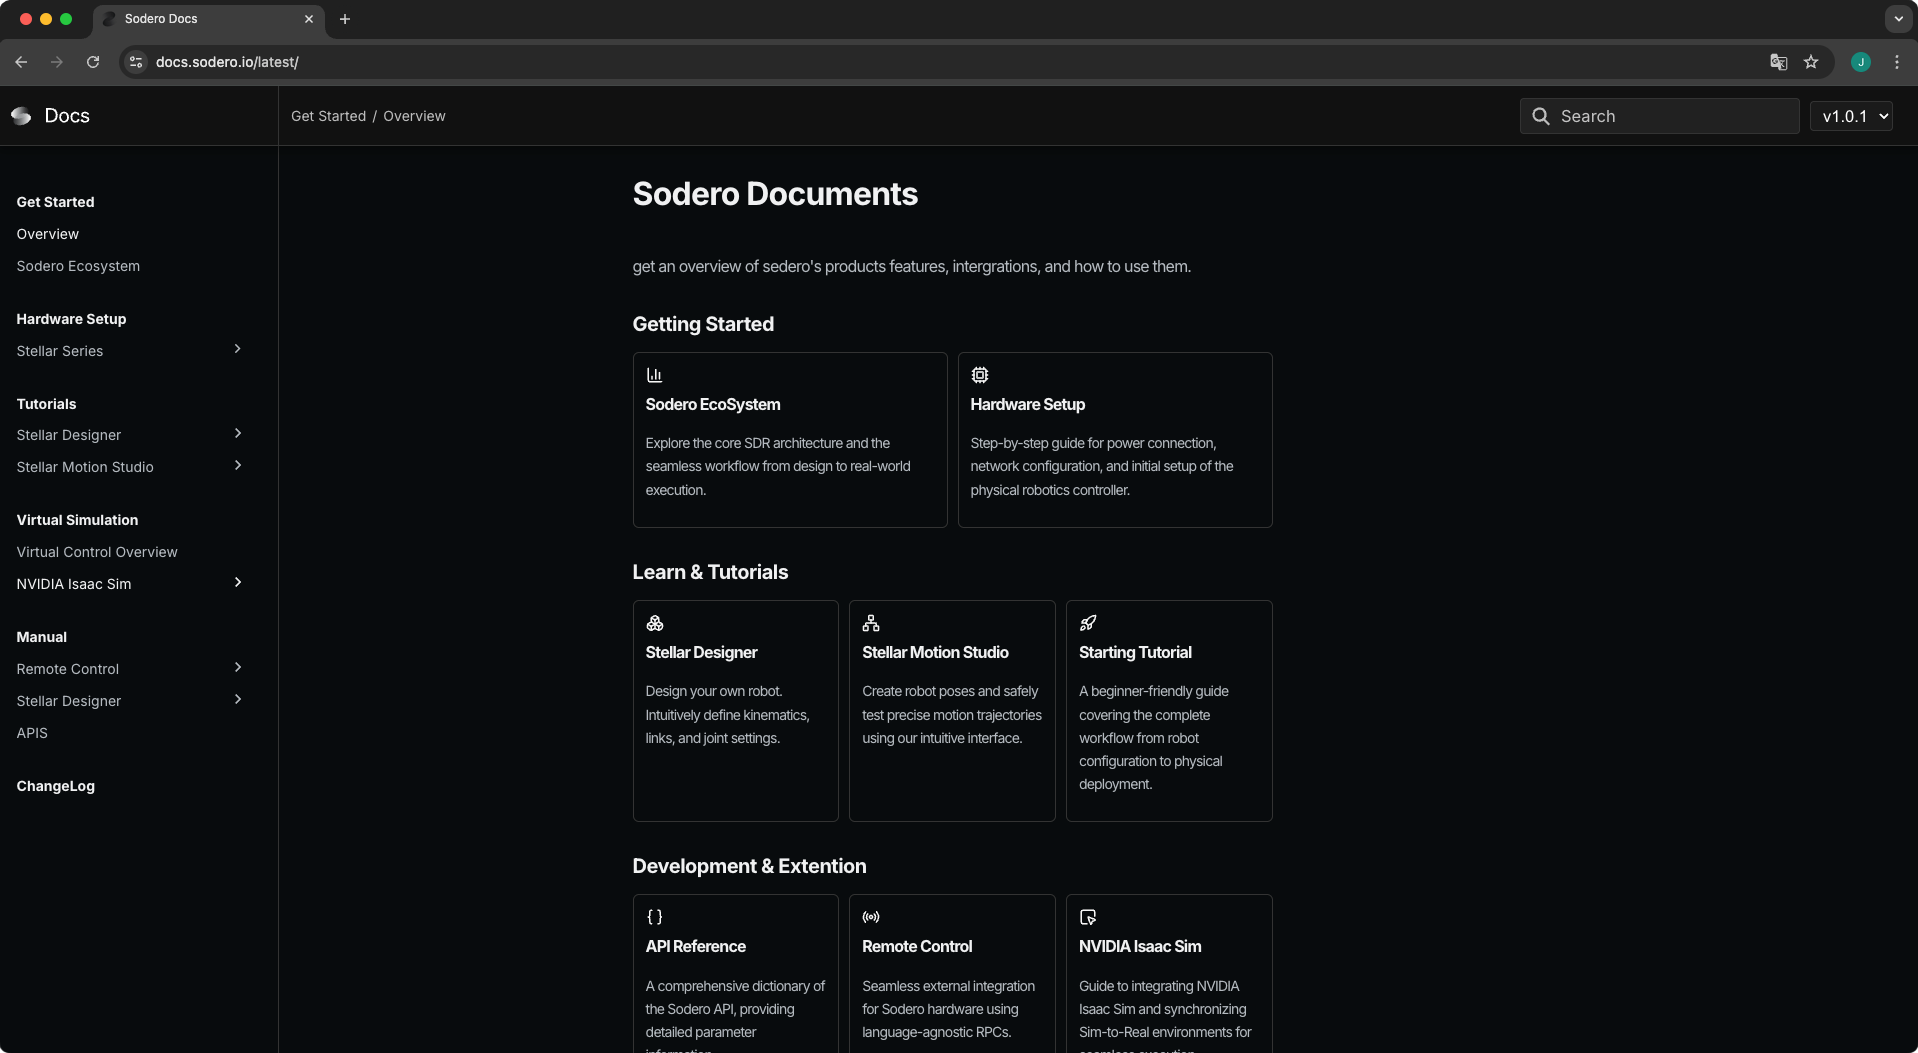Viewport: 1918px width, 1053px height.
Task: Open ChangeLog in the sidebar
Action: [56, 786]
